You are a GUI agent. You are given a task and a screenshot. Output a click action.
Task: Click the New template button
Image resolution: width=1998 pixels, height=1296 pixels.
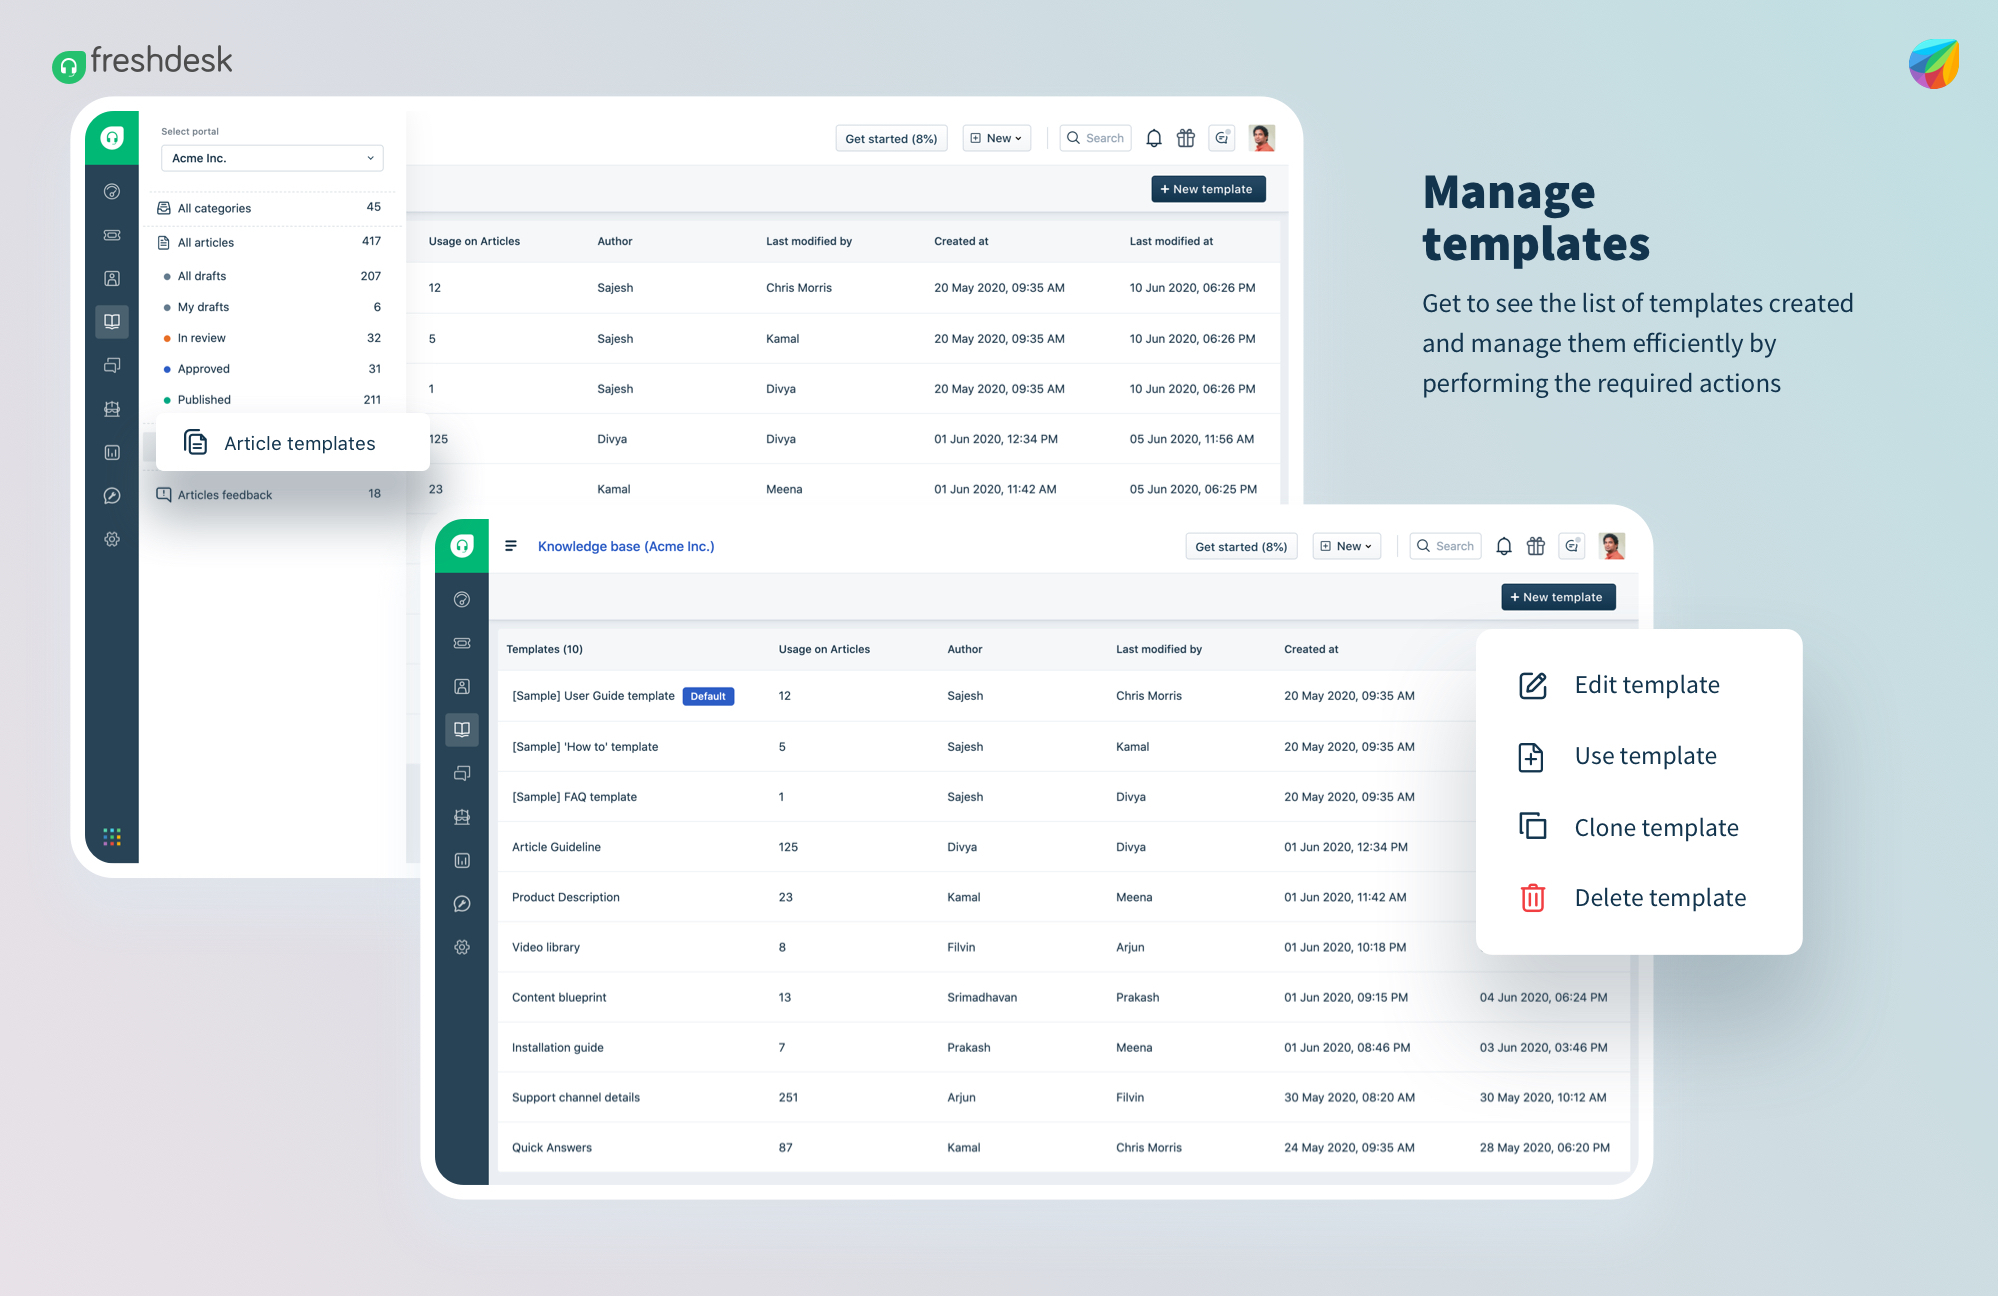pyautogui.click(x=1555, y=596)
